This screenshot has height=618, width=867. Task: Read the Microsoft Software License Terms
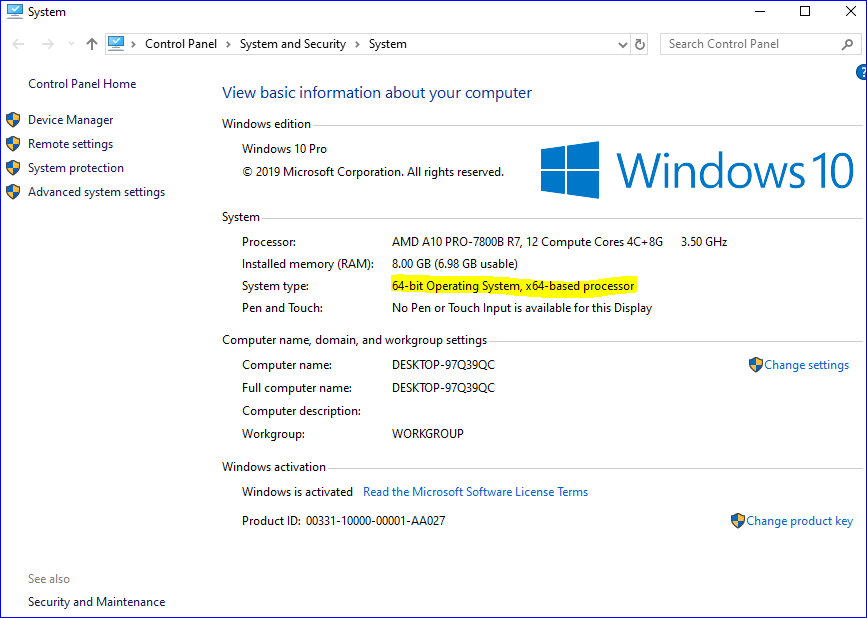[x=476, y=492]
